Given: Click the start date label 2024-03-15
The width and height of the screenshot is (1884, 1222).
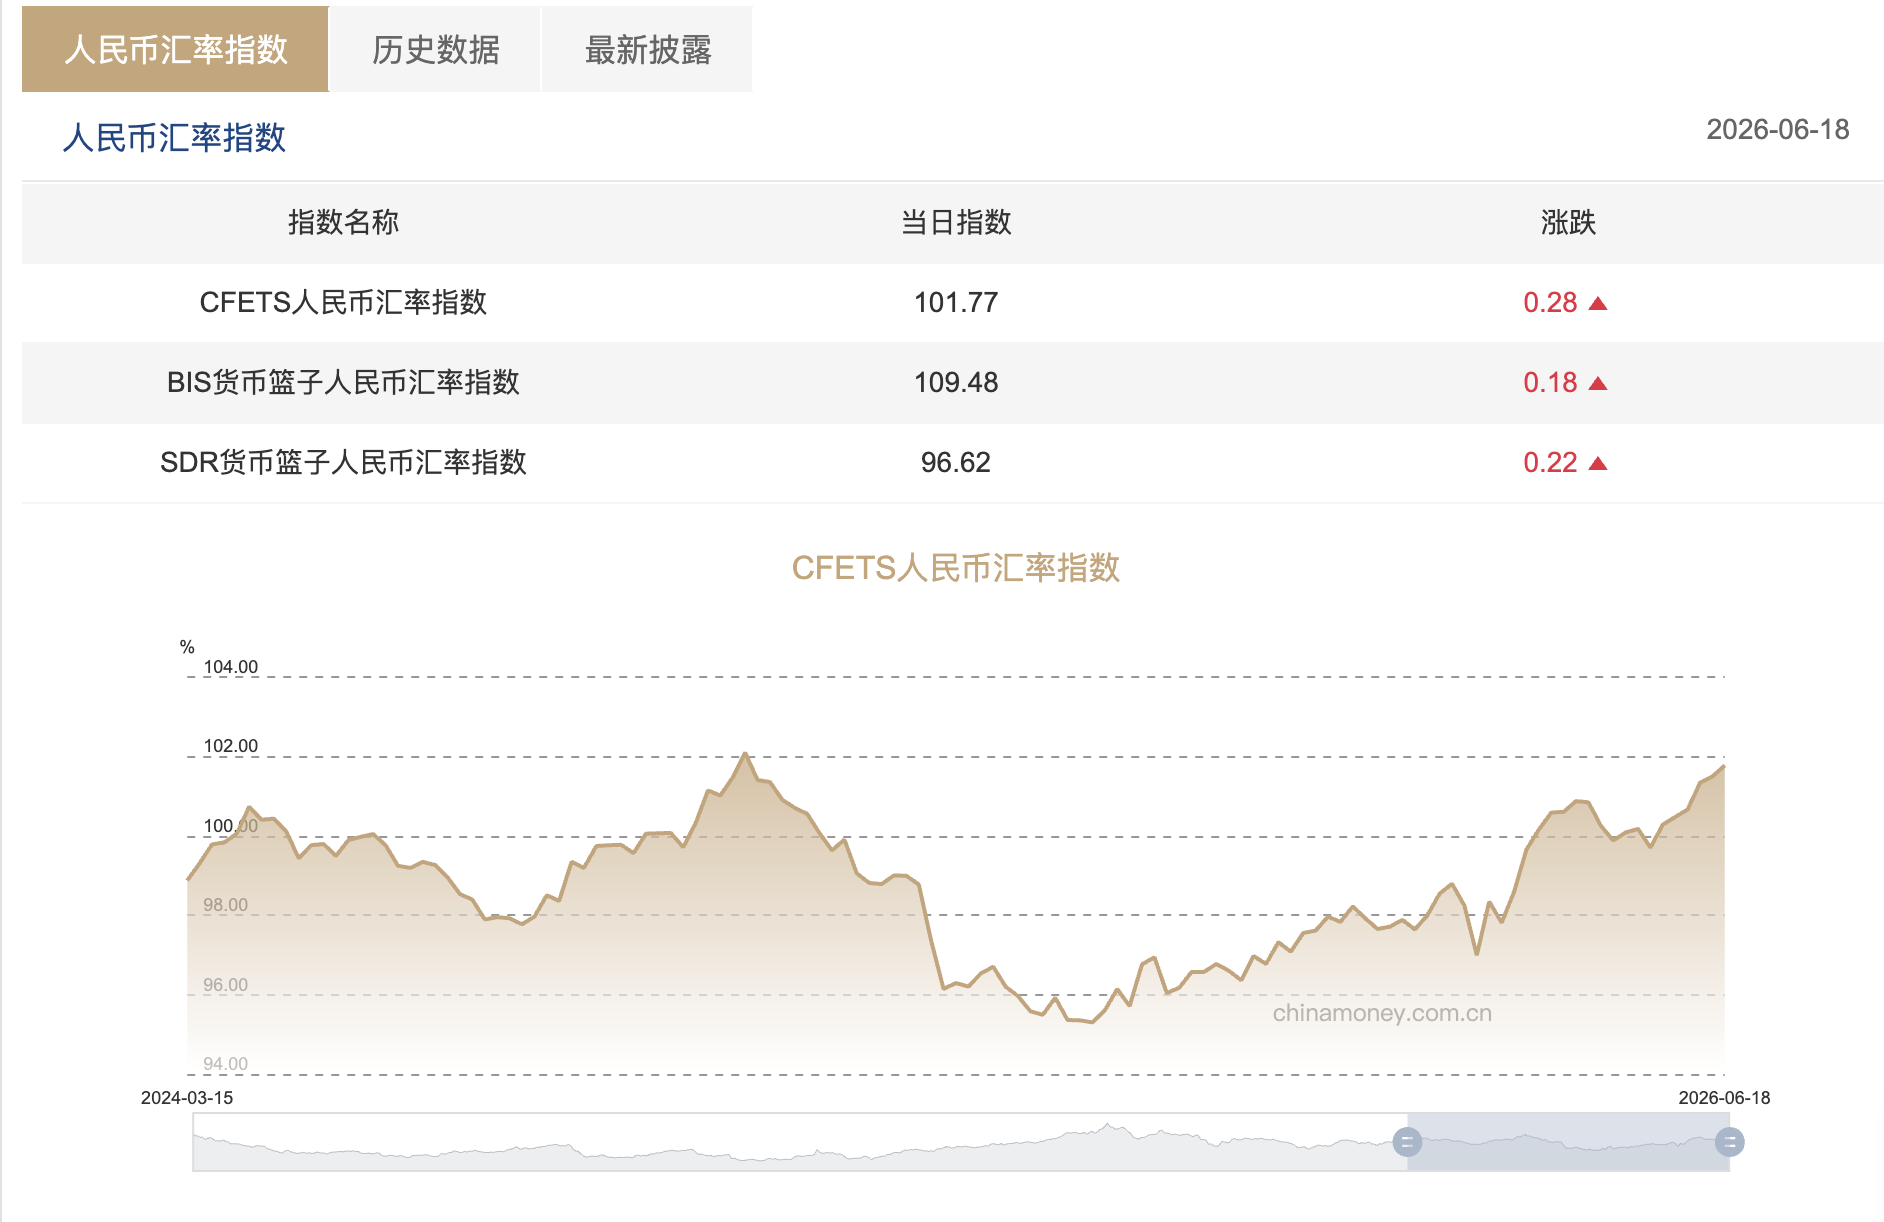Looking at the screenshot, I should [x=187, y=1098].
